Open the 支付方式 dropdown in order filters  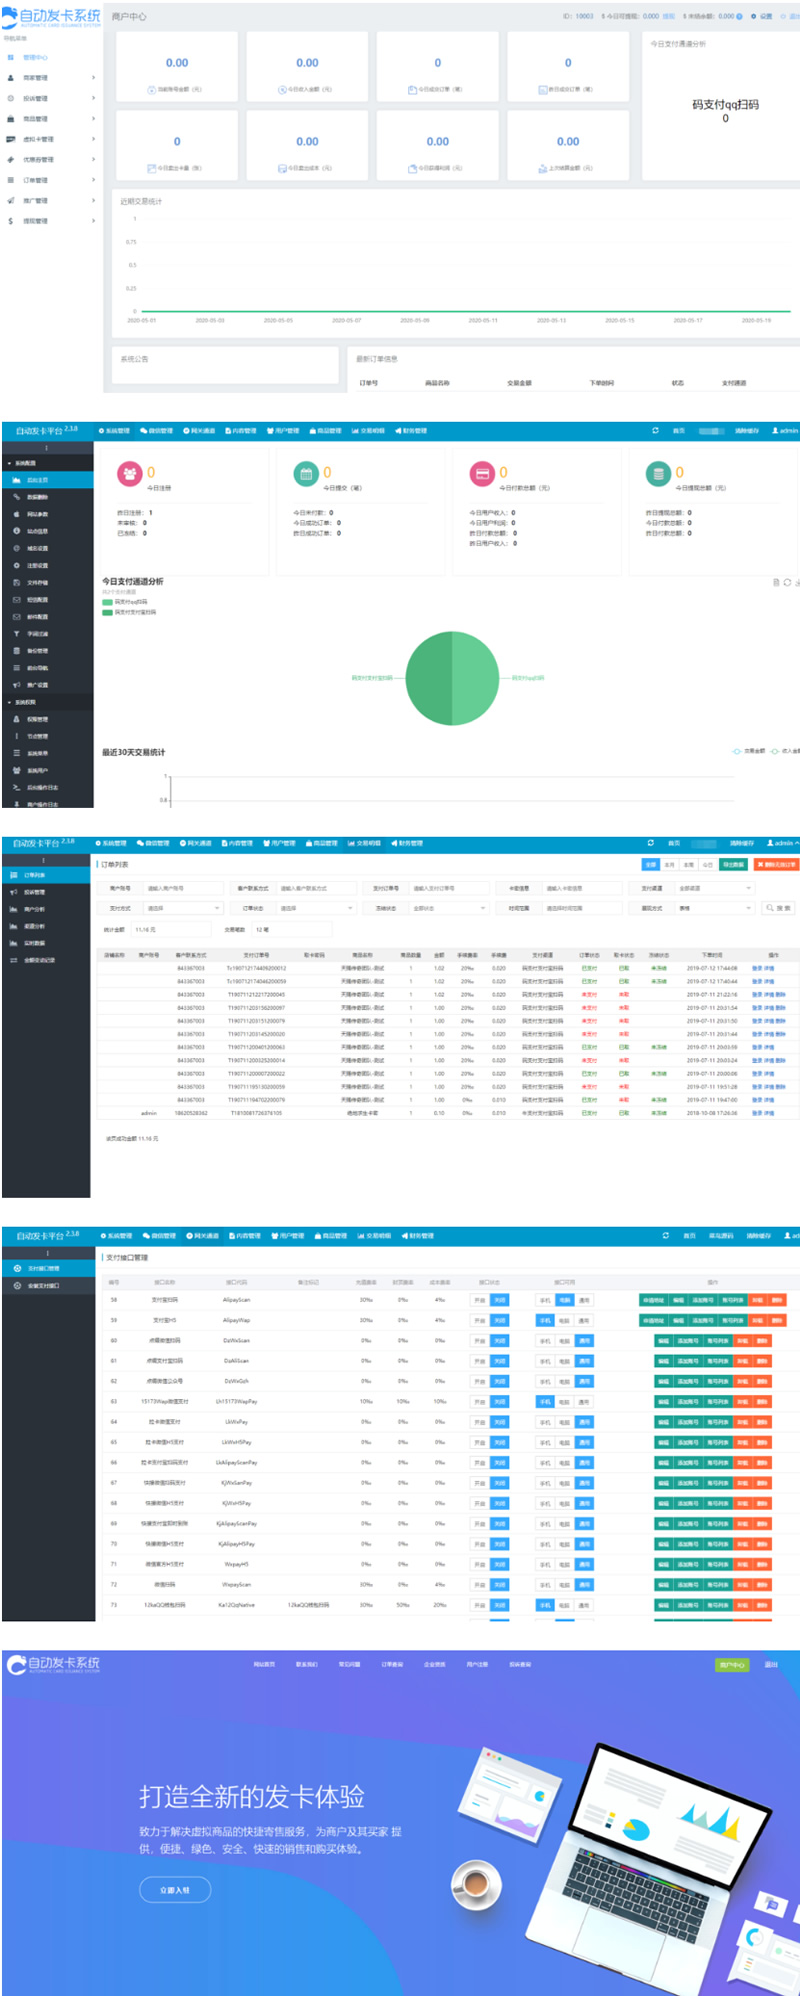coord(183,908)
